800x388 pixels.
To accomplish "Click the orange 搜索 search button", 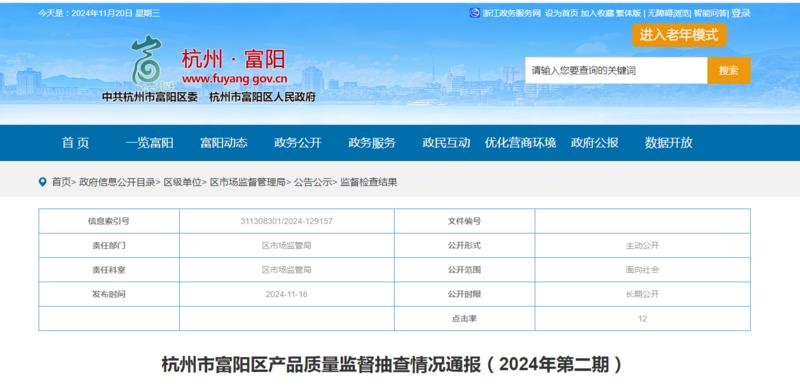I will [729, 70].
